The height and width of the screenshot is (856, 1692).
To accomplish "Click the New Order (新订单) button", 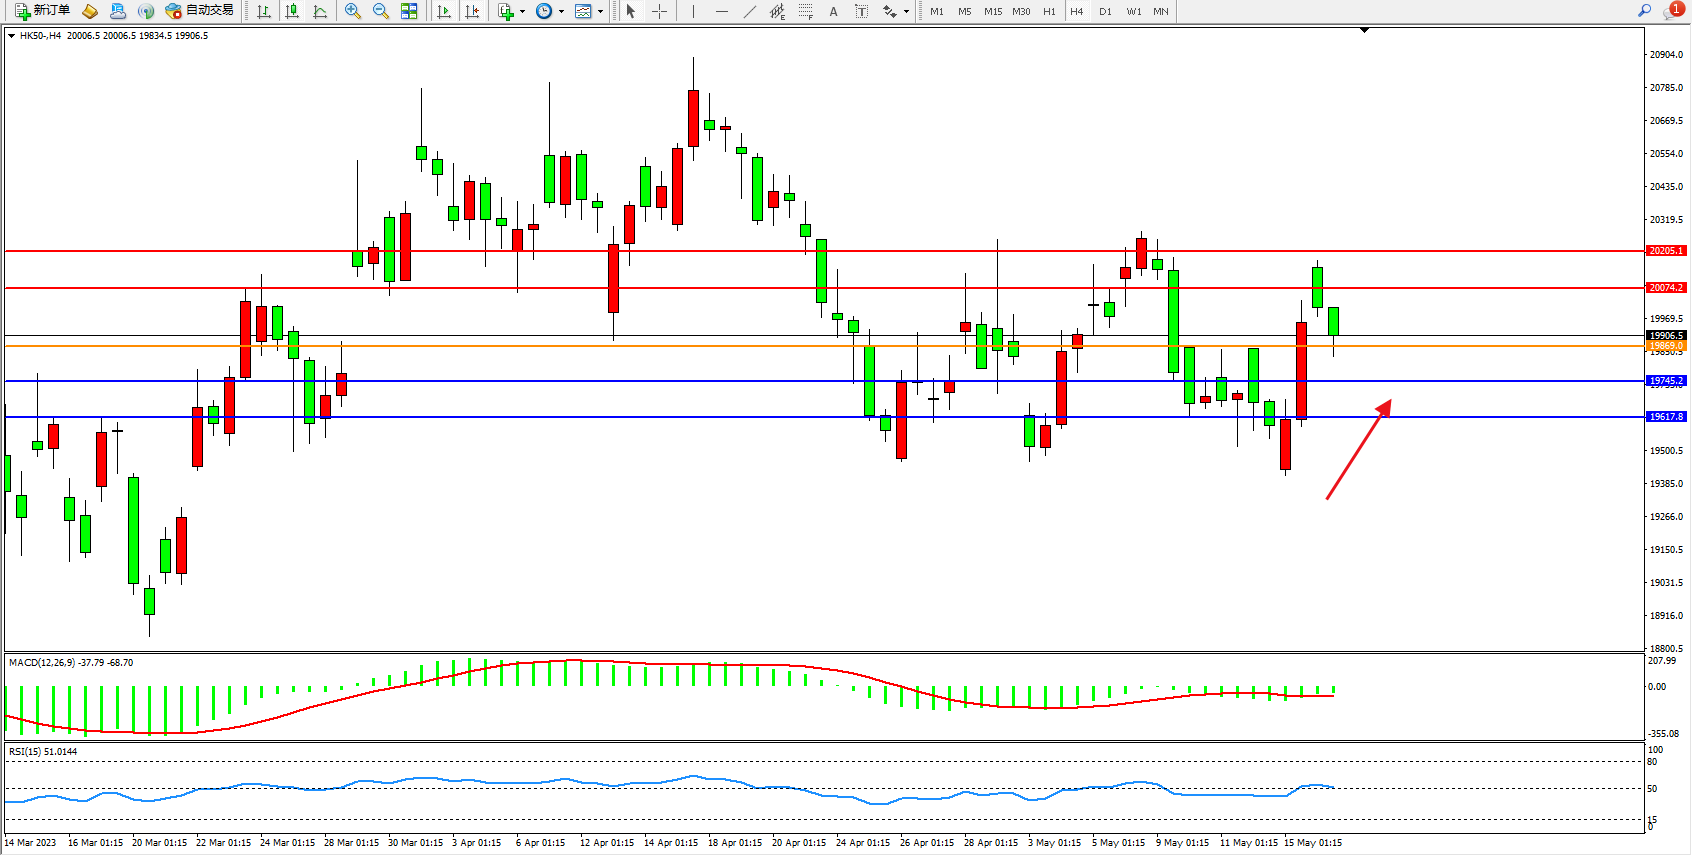I will click(x=42, y=11).
